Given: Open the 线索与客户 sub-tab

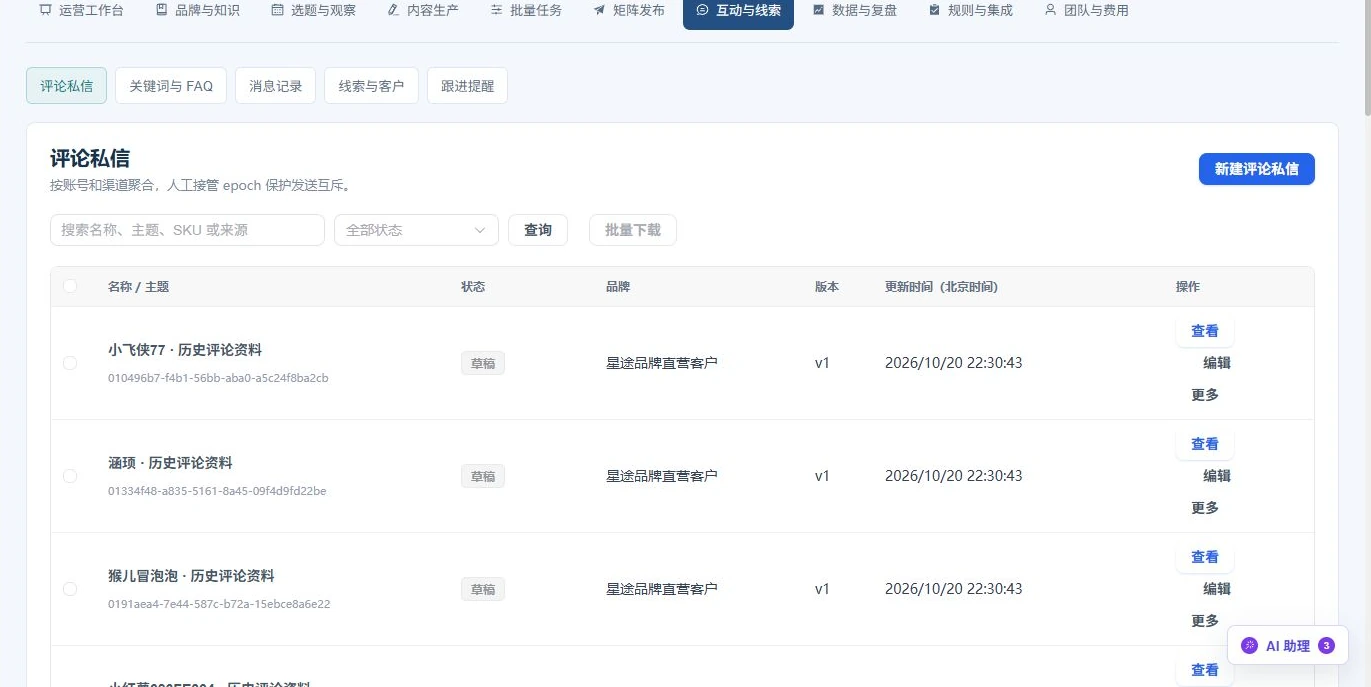Looking at the screenshot, I should [371, 86].
